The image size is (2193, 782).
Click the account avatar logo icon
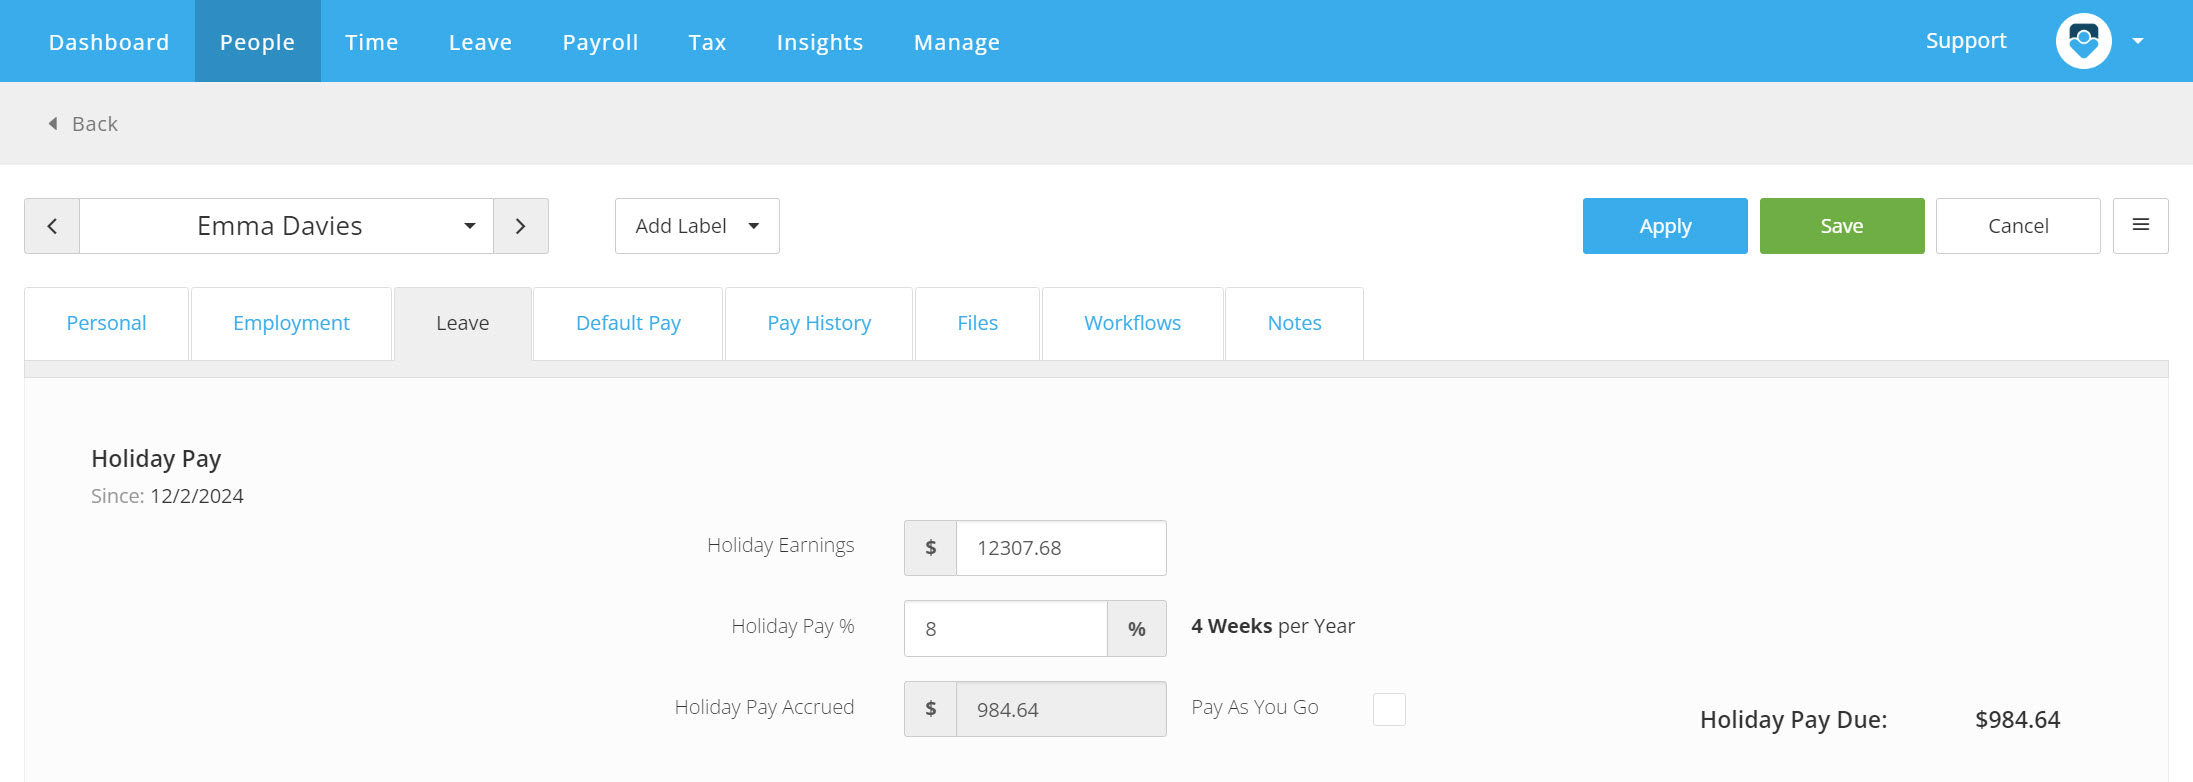pyautogui.click(x=2083, y=41)
